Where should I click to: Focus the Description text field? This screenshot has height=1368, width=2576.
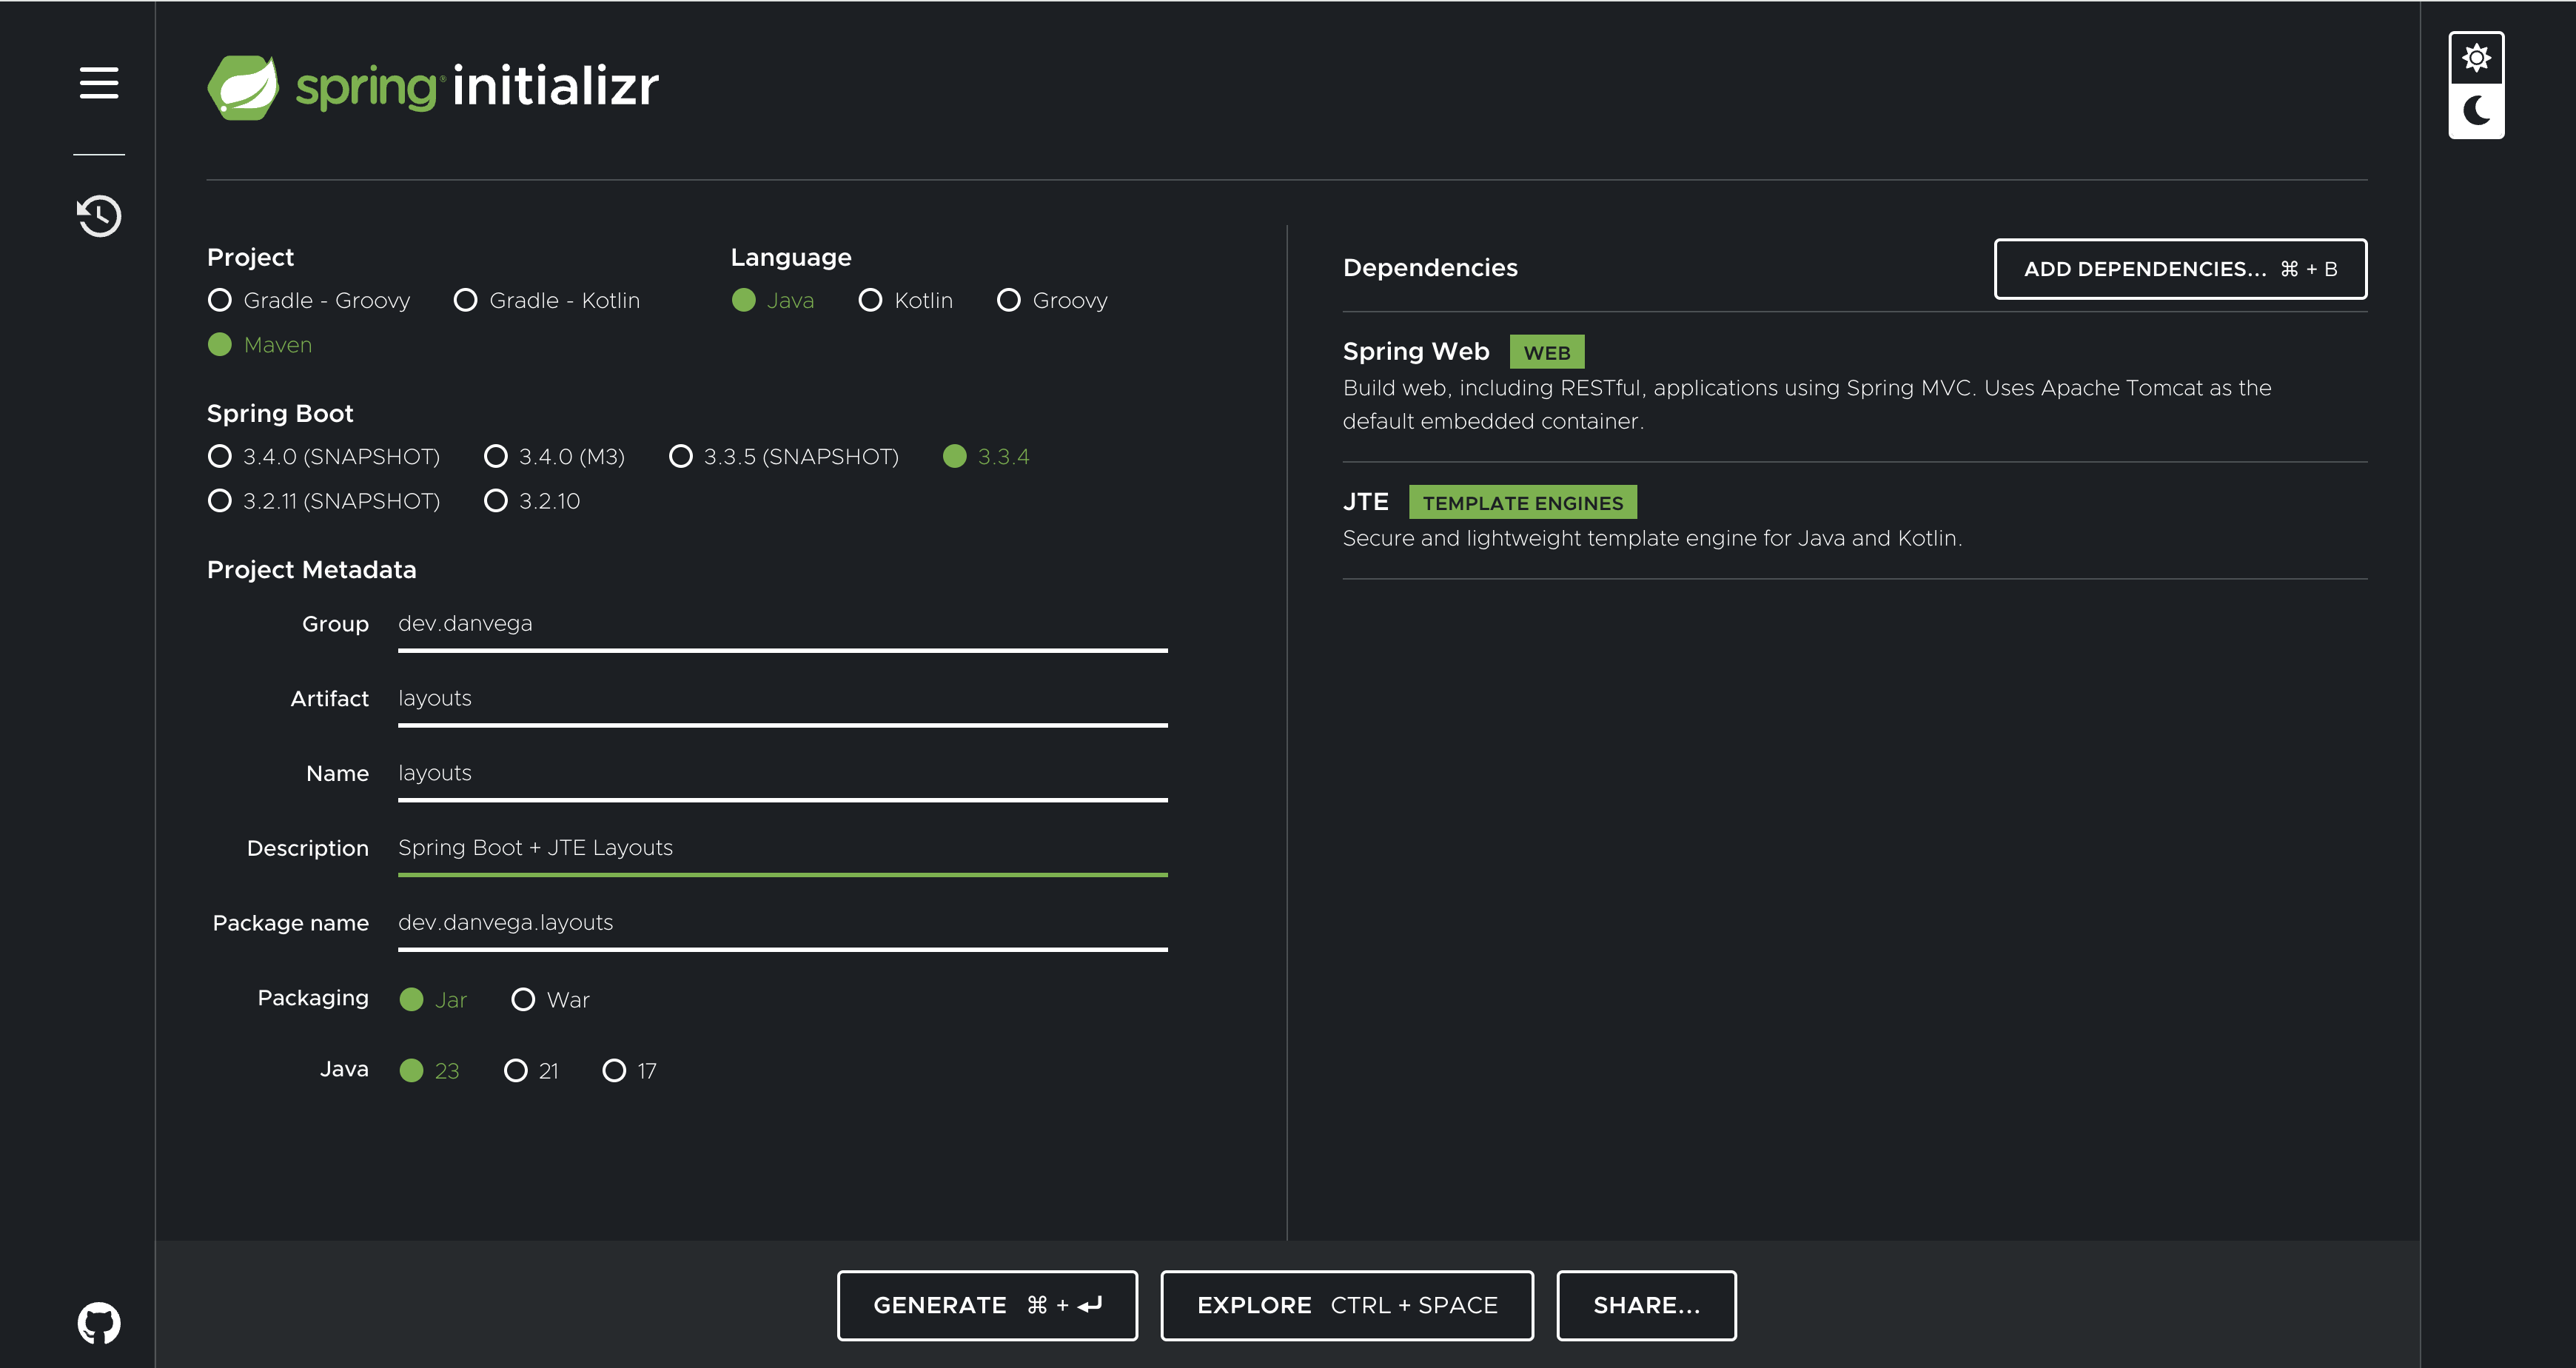click(782, 848)
